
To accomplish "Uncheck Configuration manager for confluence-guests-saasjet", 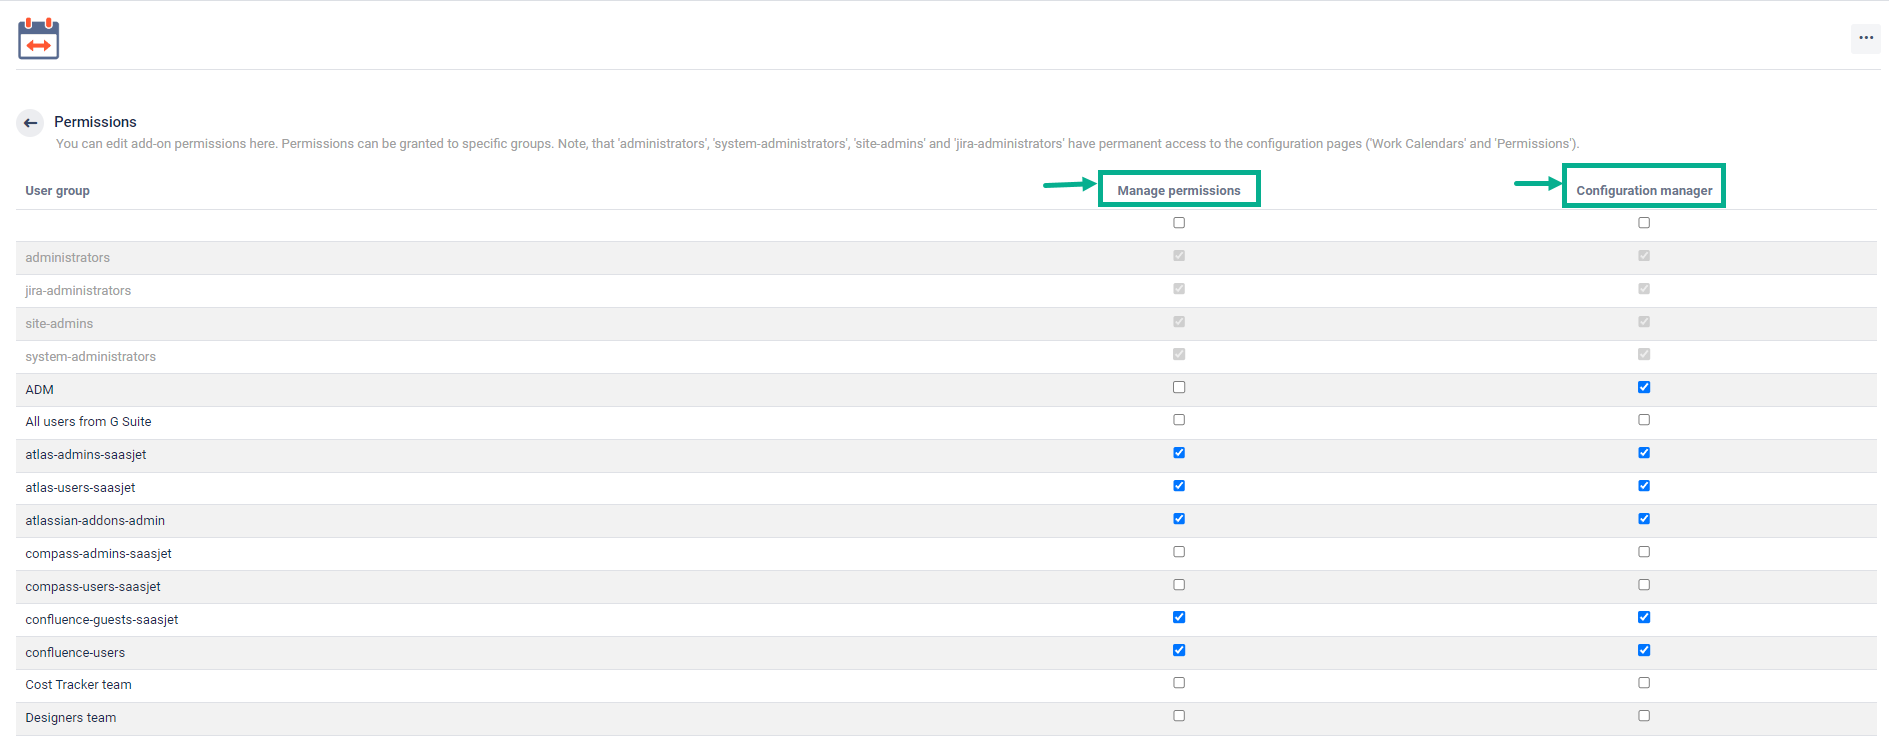I will click(x=1644, y=618).
